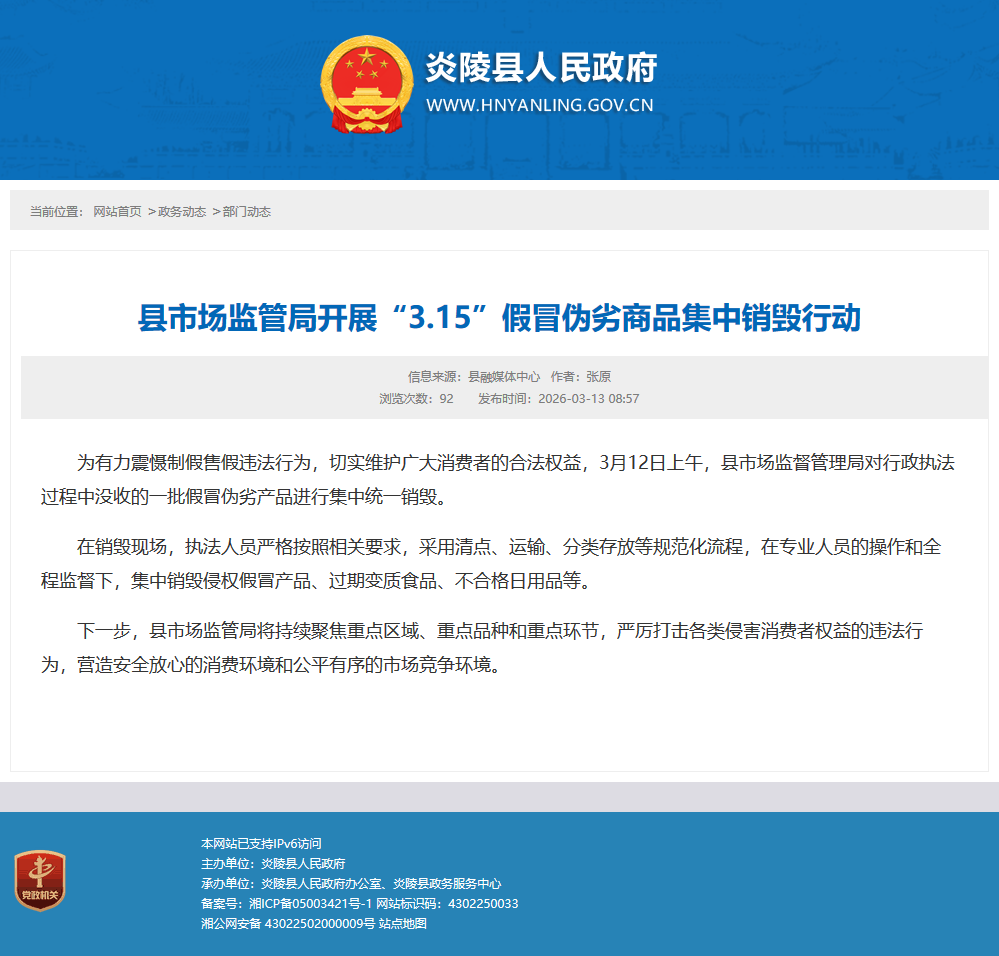Select the 部门动态 breadcrumb item
The image size is (999, 956).
(246, 212)
